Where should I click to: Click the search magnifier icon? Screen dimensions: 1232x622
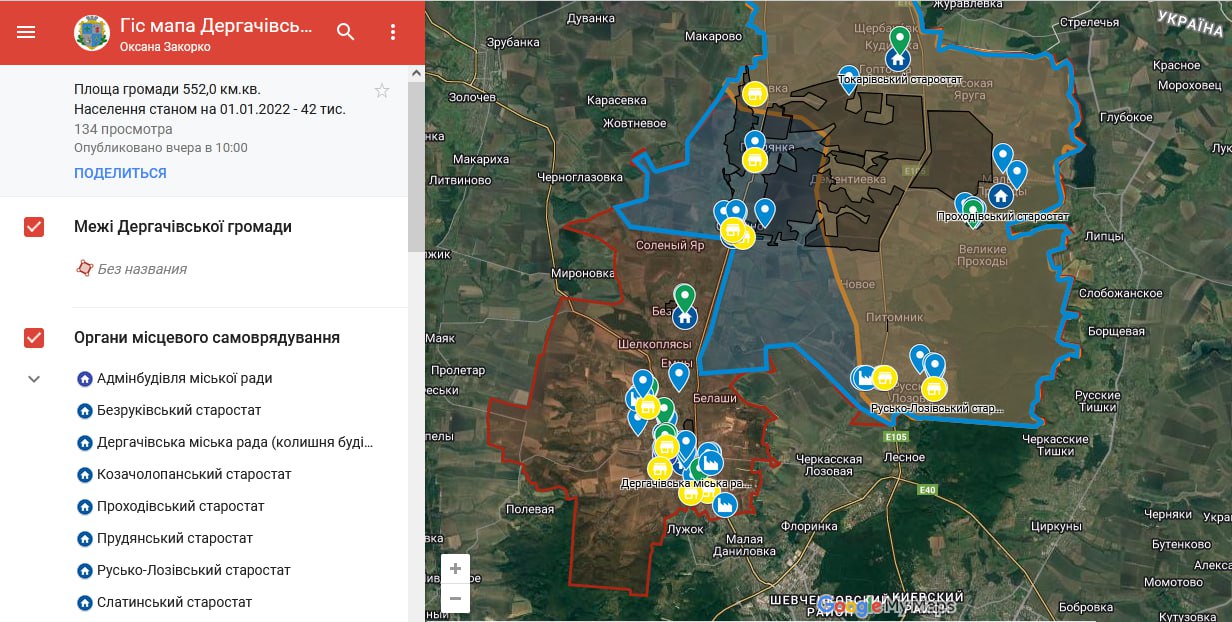pyautogui.click(x=346, y=32)
